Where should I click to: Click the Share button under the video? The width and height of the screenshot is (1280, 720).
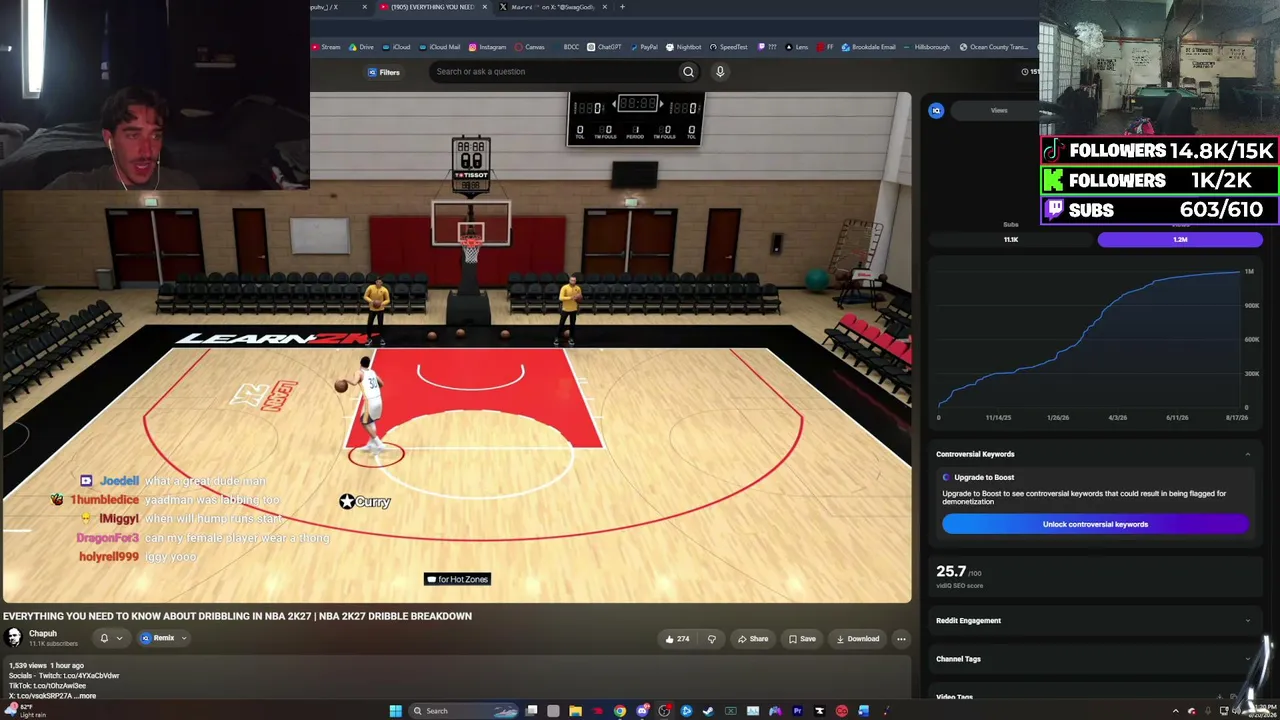point(753,639)
